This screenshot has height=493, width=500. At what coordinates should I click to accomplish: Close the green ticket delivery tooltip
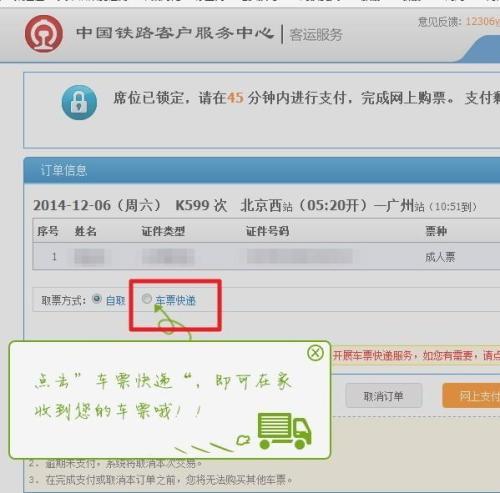tap(315, 353)
